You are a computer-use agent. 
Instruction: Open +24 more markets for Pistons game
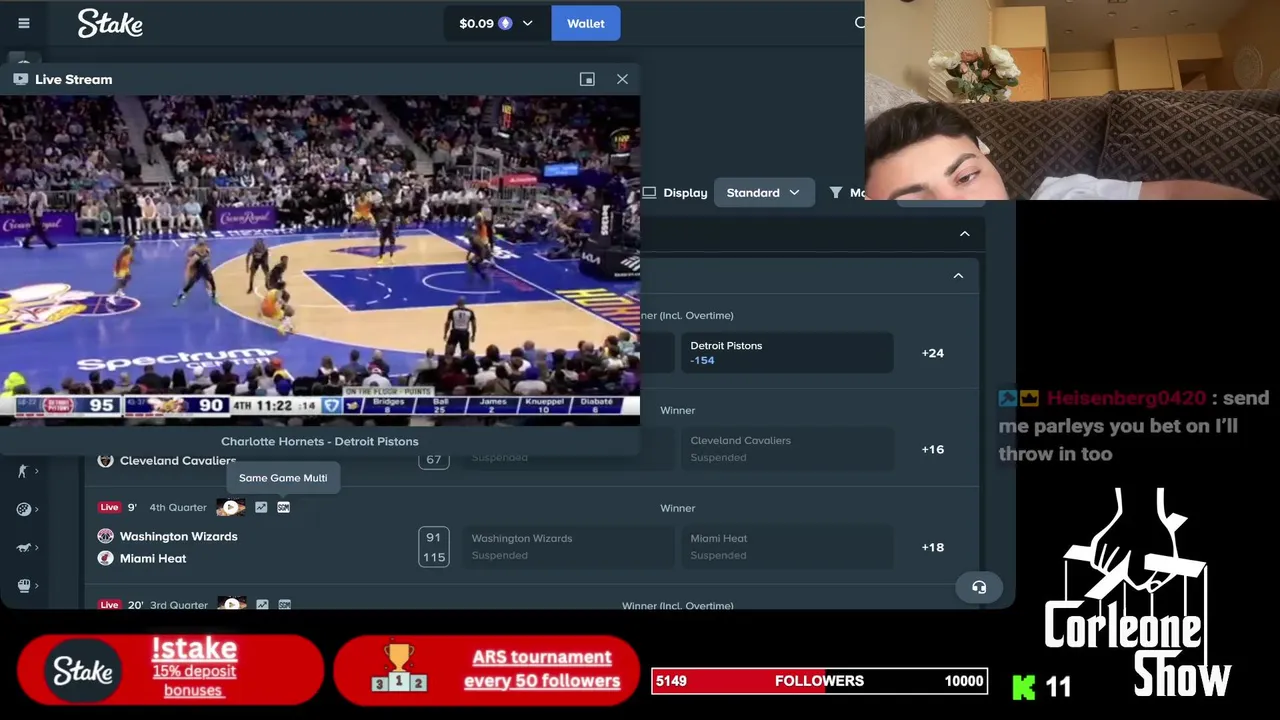933,353
